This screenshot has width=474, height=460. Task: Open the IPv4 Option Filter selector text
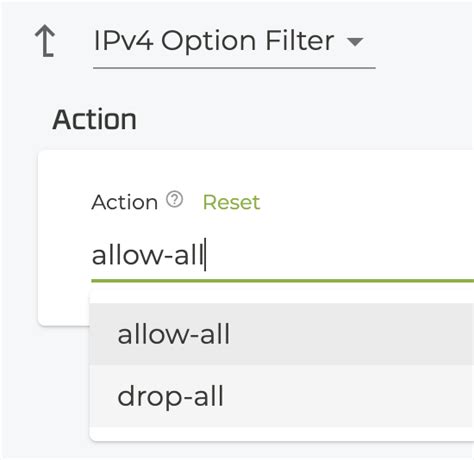pyautogui.click(x=214, y=41)
